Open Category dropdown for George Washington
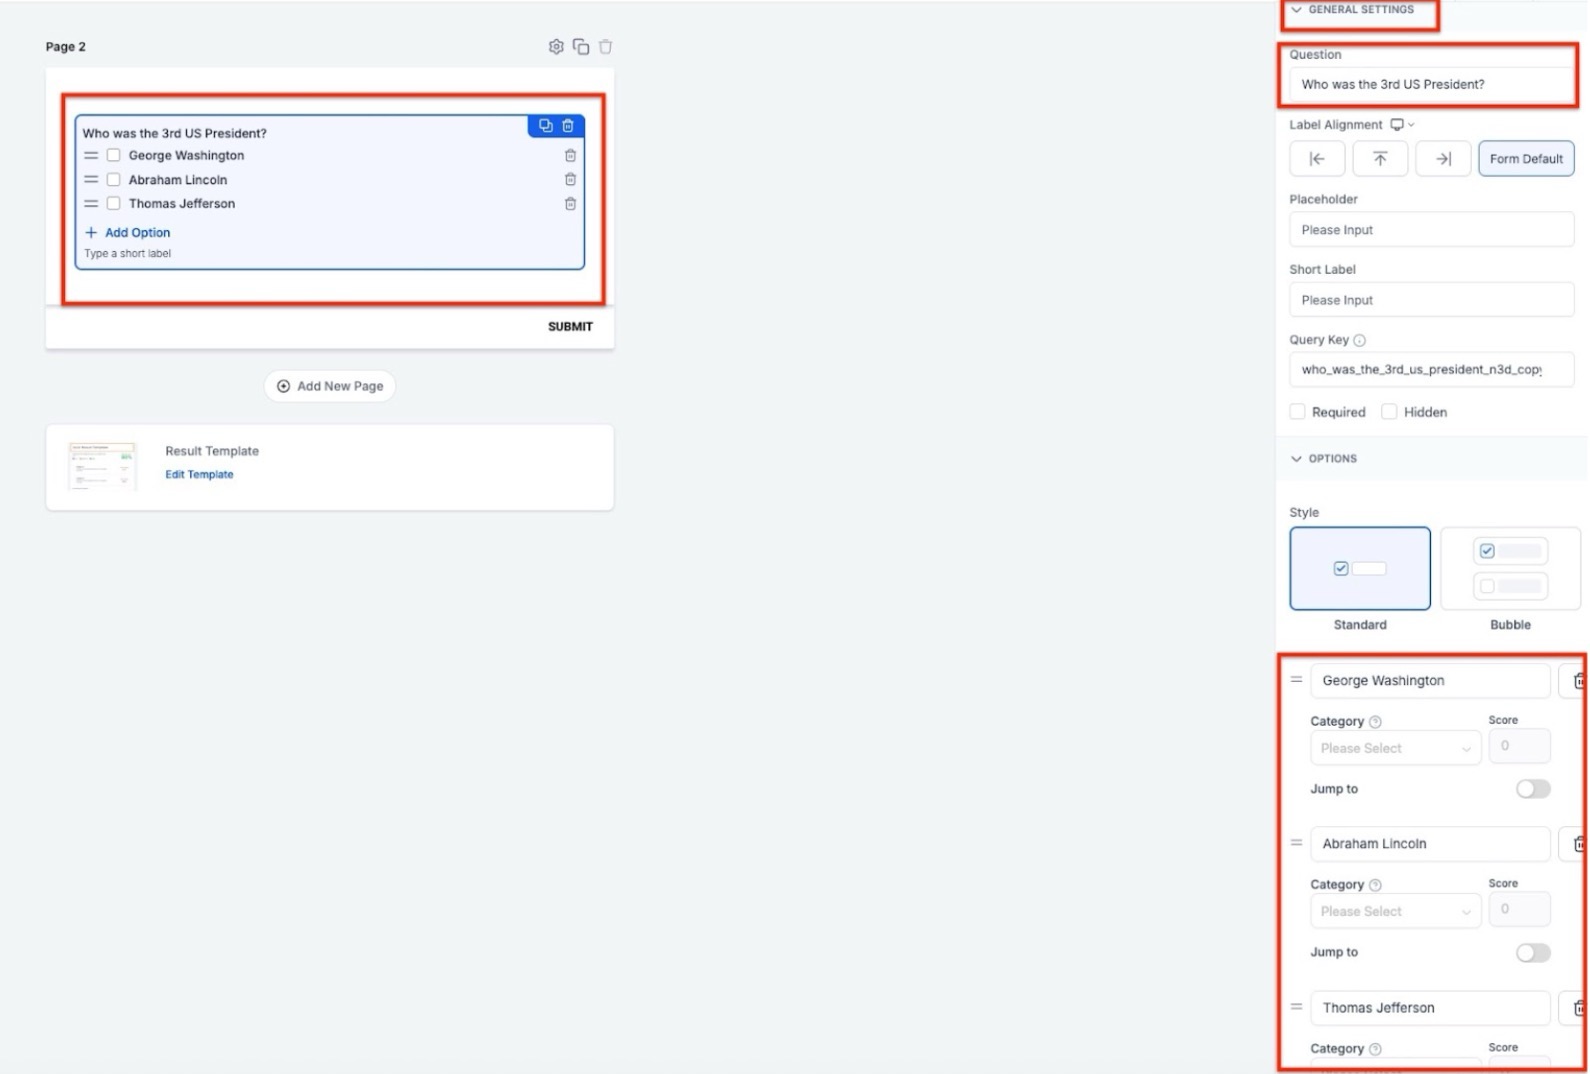This screenshot has height=1074, width=1590. [x=1395, y=748]
